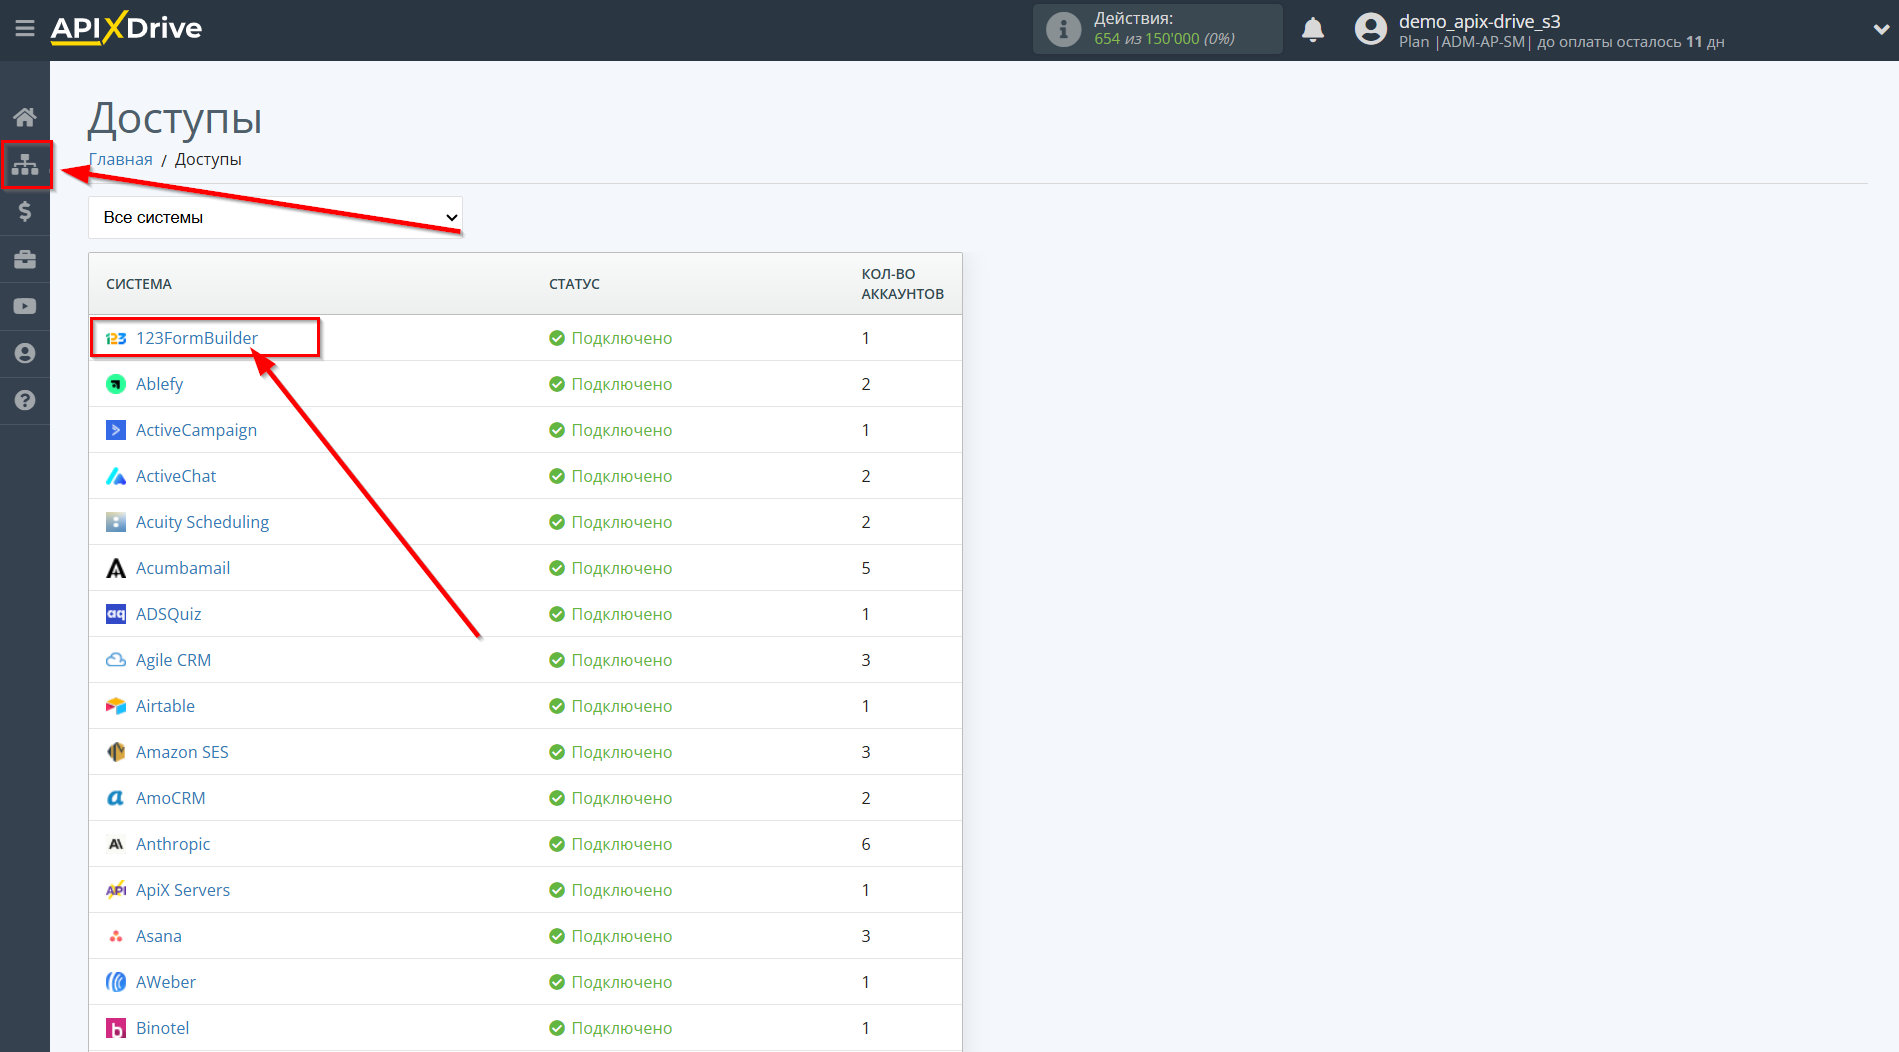Viewport: 1899px width, 1052px height.
Task: Go to 'Главная' breadcrumb link
Action: pyautogui.click(x=121, y=159)
